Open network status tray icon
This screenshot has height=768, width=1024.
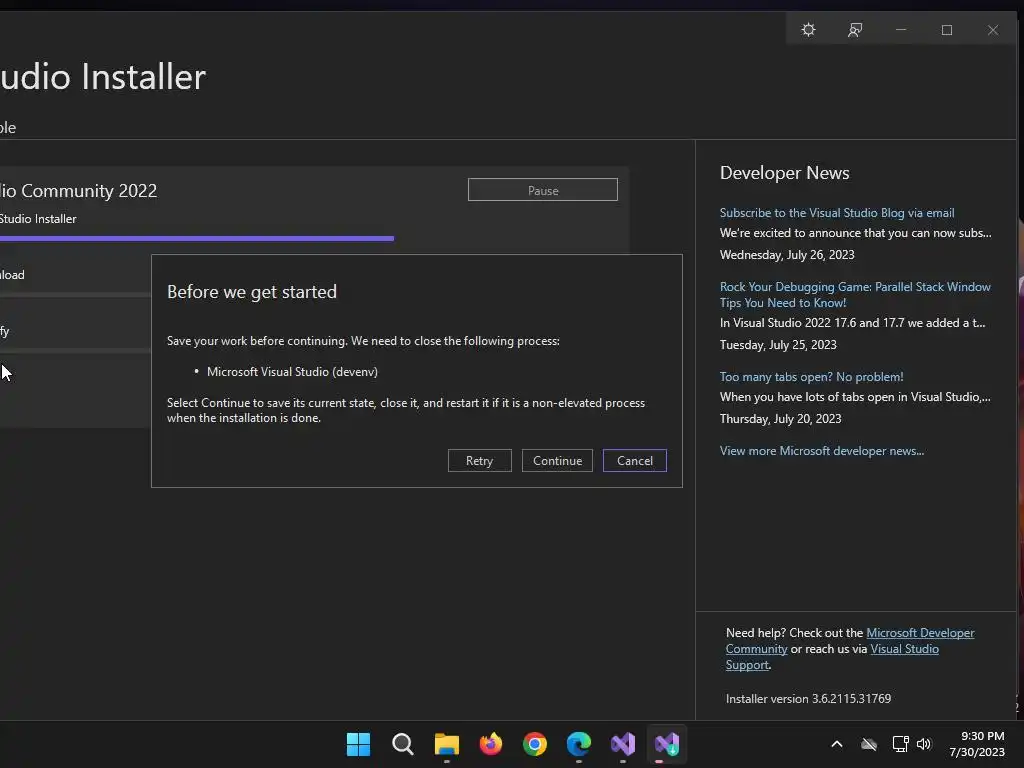tap(901, 744)
